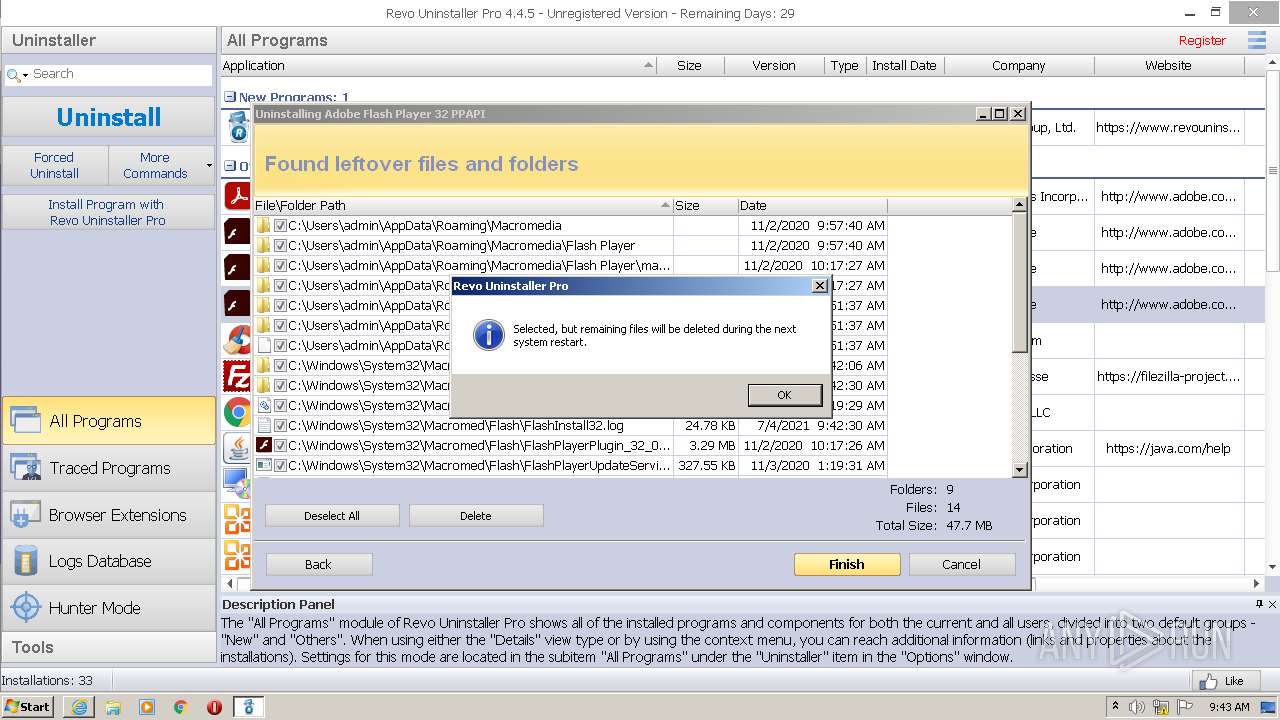Click the red Opera taskbar icon
1280x720 pixels.
click(x=214, y=707)
